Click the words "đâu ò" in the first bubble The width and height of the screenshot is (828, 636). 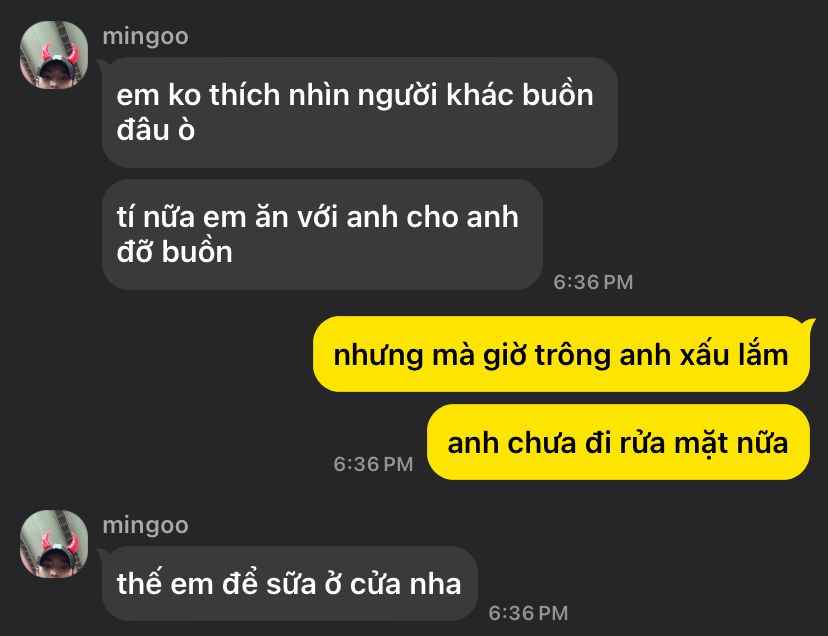coord(156,130)
